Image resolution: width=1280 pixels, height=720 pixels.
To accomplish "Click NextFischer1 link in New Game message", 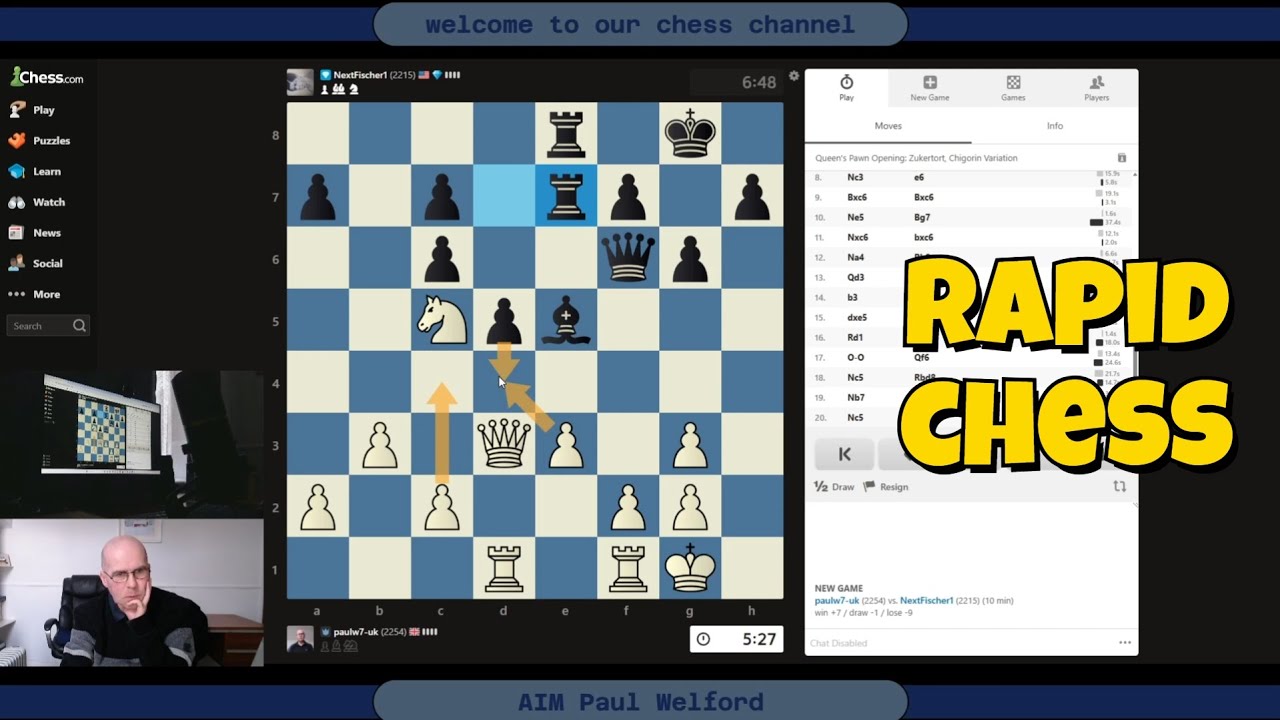I will coord(926,601).
